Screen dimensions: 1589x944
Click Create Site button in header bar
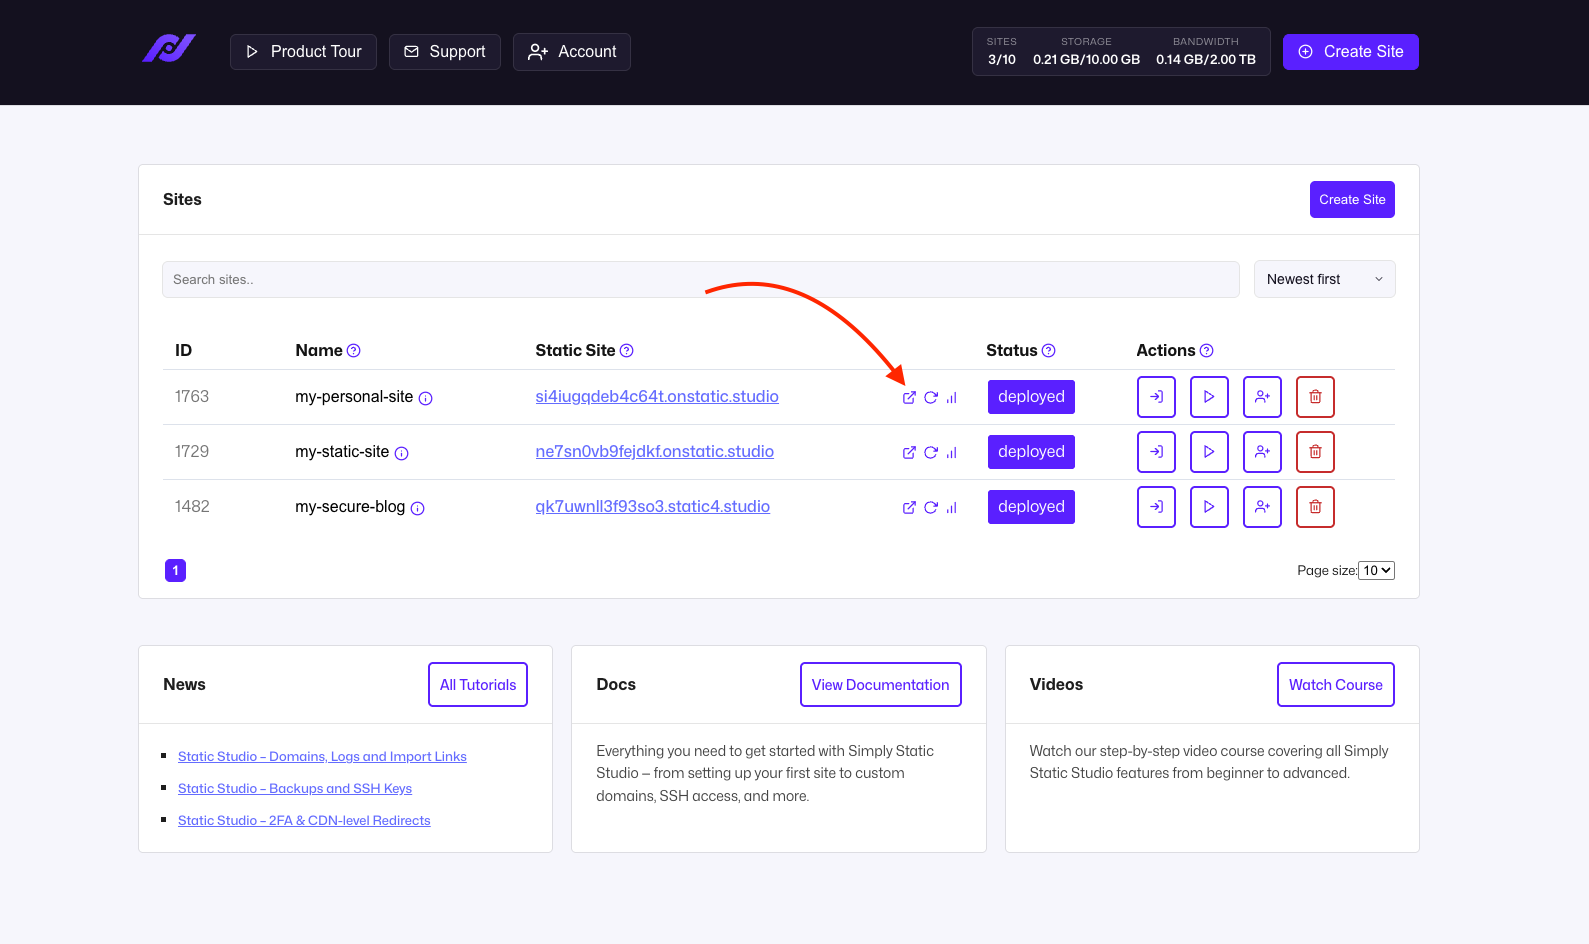point(1350,52)
